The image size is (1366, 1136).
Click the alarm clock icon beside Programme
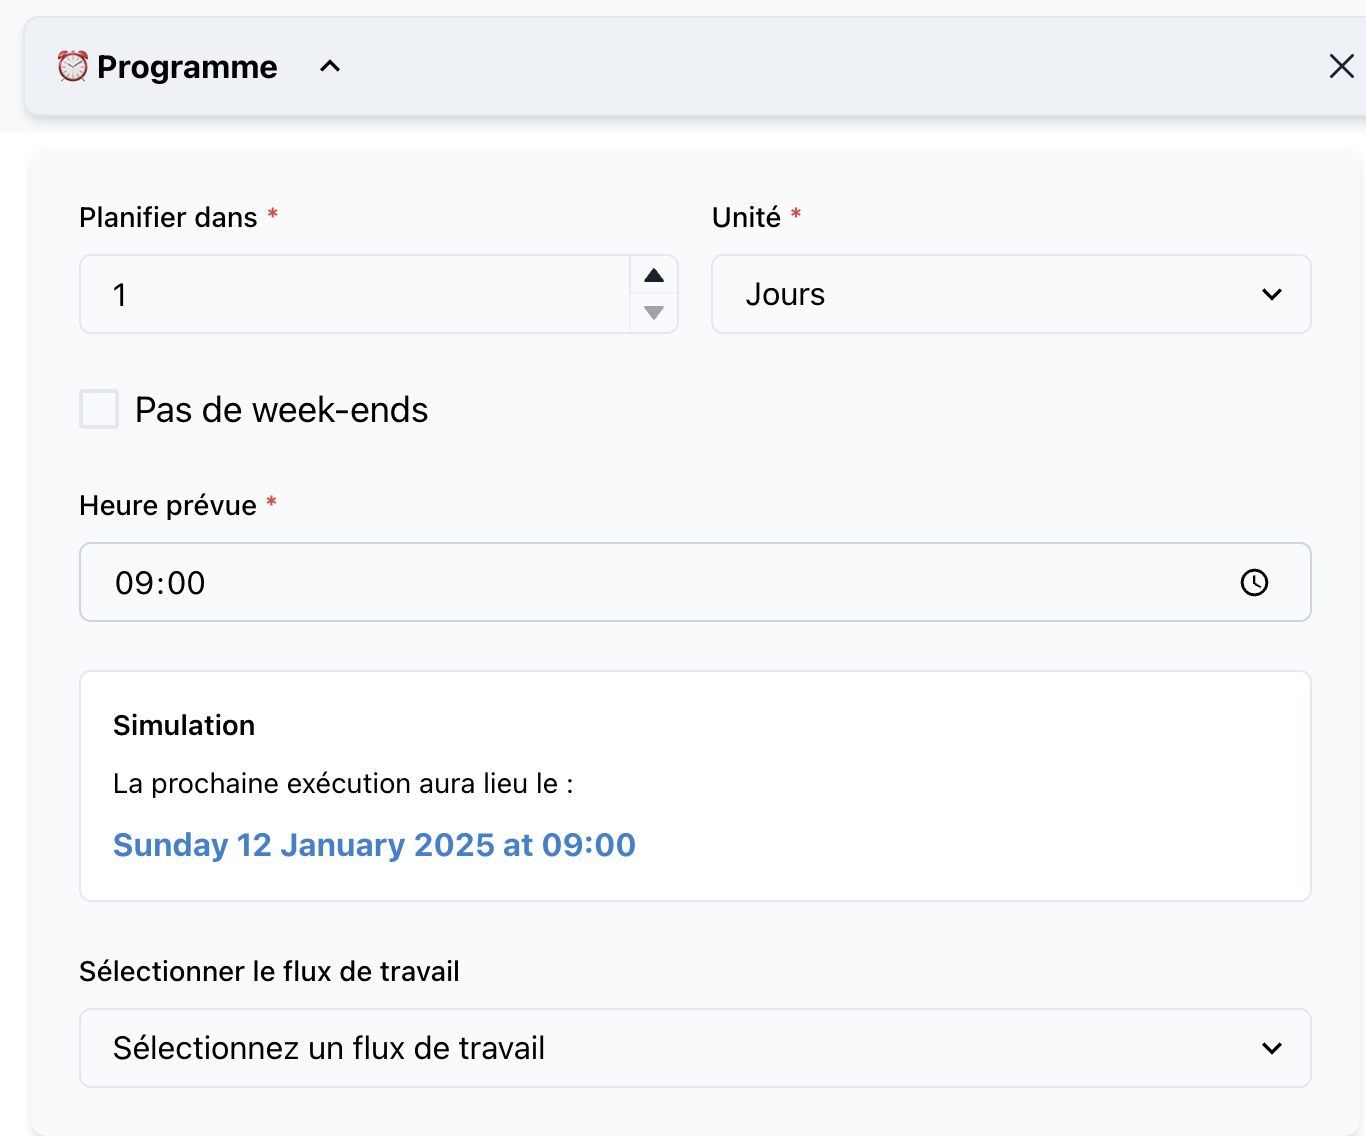pyautogui.click(x=72, y=67)
